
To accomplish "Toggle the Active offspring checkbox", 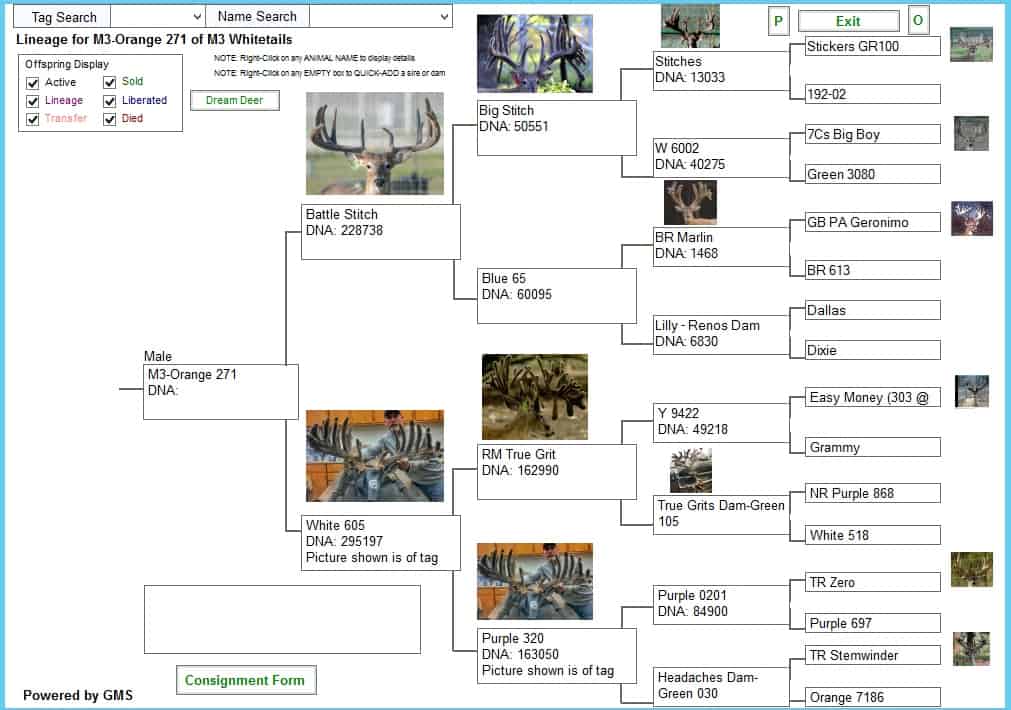I will [33, 83].
